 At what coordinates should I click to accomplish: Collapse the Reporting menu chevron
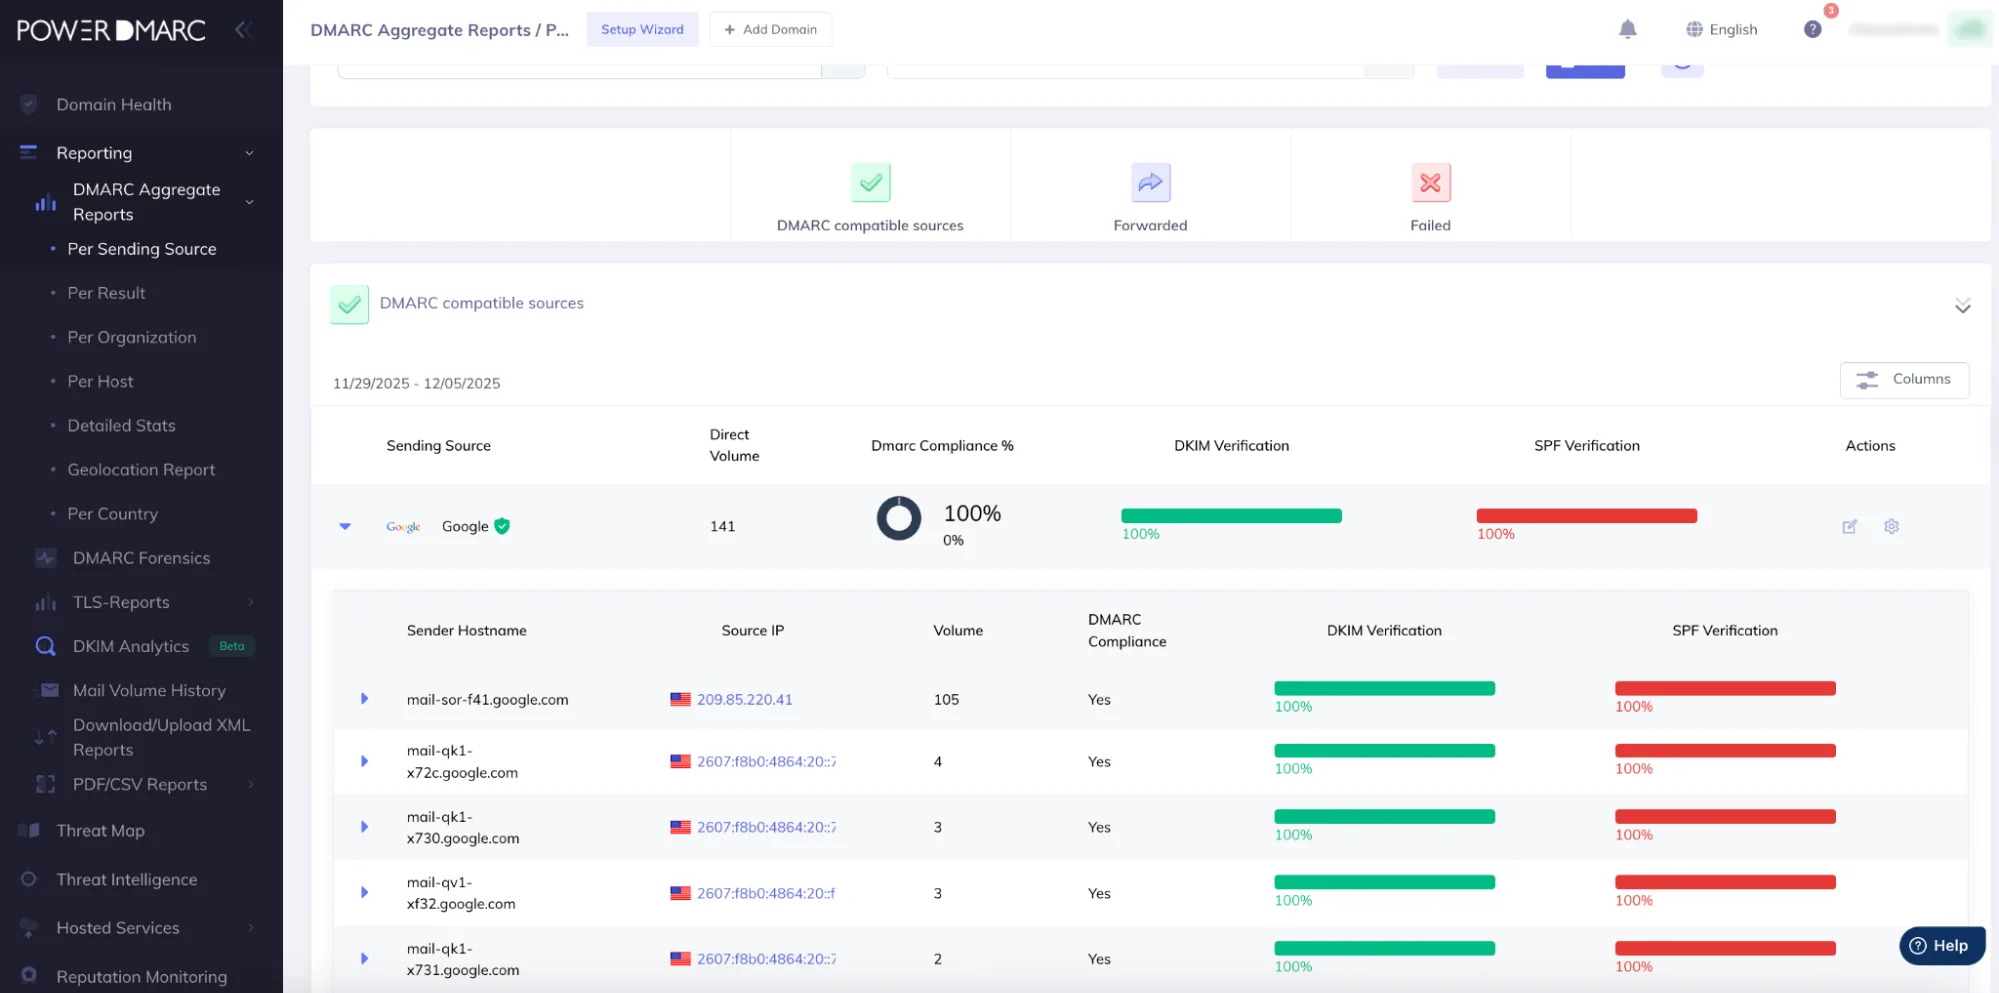pyautogui.click(x=249, y=153)
